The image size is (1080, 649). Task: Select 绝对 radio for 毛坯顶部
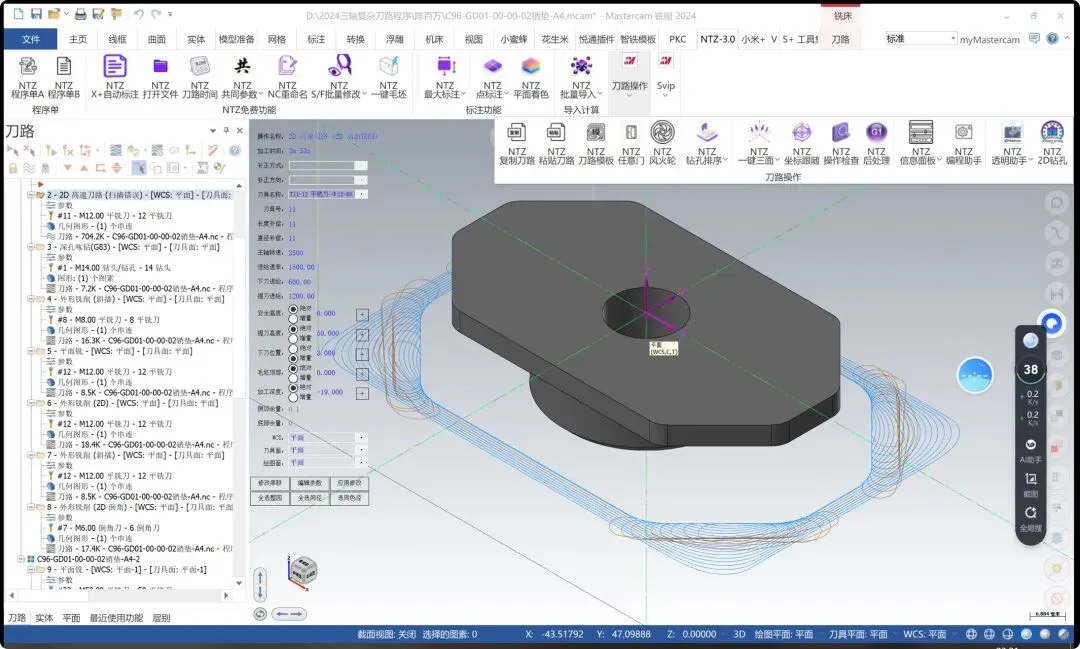pos(293,369)
